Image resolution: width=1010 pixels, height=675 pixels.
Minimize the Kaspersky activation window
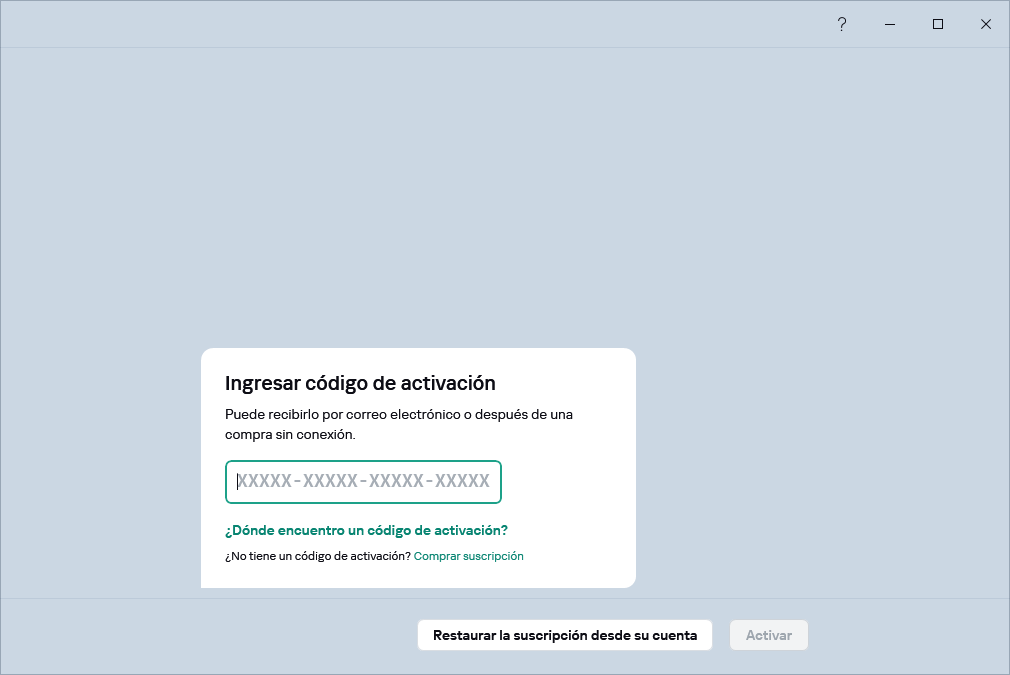point(889,23)
